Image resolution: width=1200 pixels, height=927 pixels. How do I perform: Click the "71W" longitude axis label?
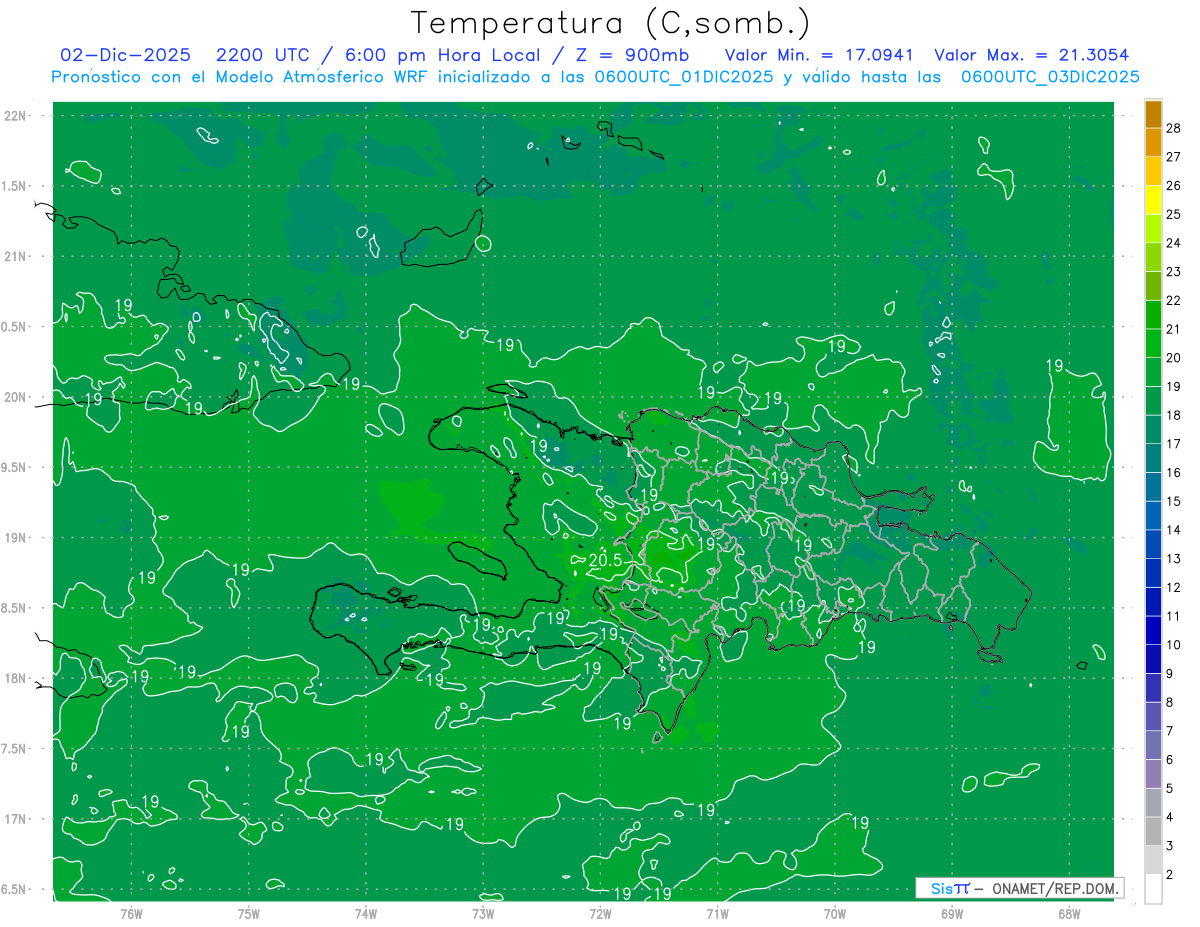[x=717, y=913]
